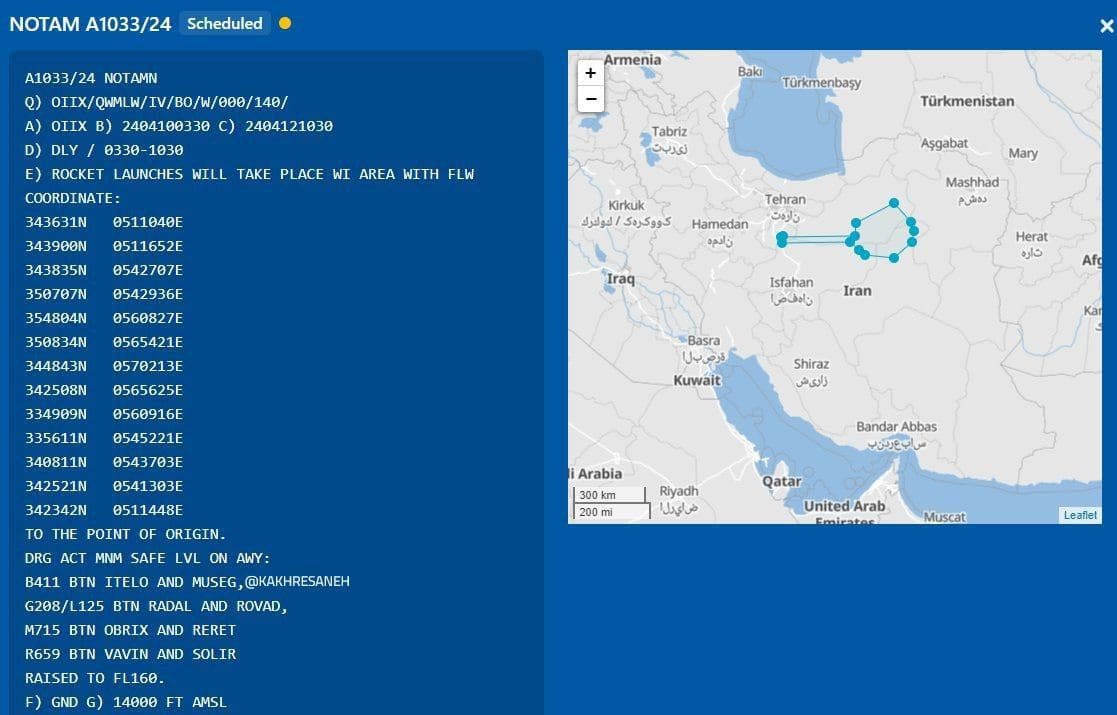The height and width of the screenshot is (715, 1117).
Task: Select the coordinate row 343900N 0511652E
Action: [104, 246]
